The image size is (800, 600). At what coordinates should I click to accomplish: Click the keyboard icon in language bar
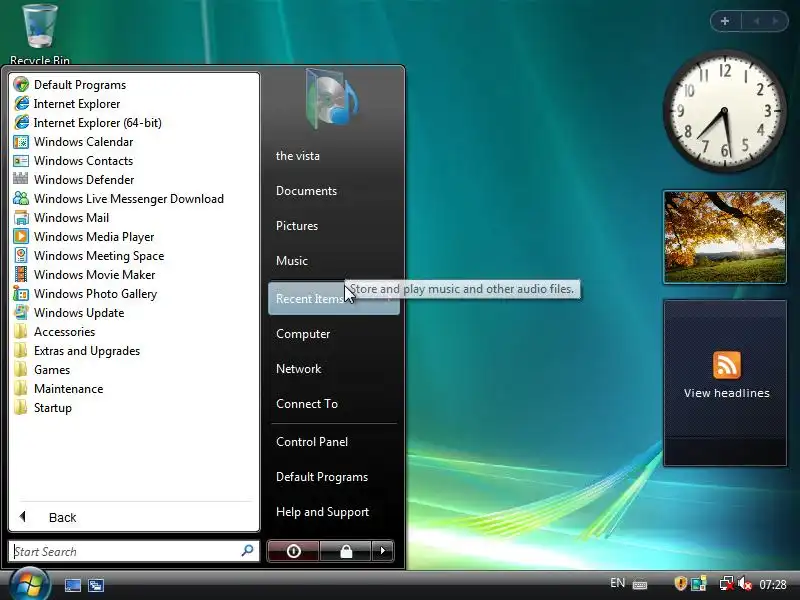[x=640, y=584]
